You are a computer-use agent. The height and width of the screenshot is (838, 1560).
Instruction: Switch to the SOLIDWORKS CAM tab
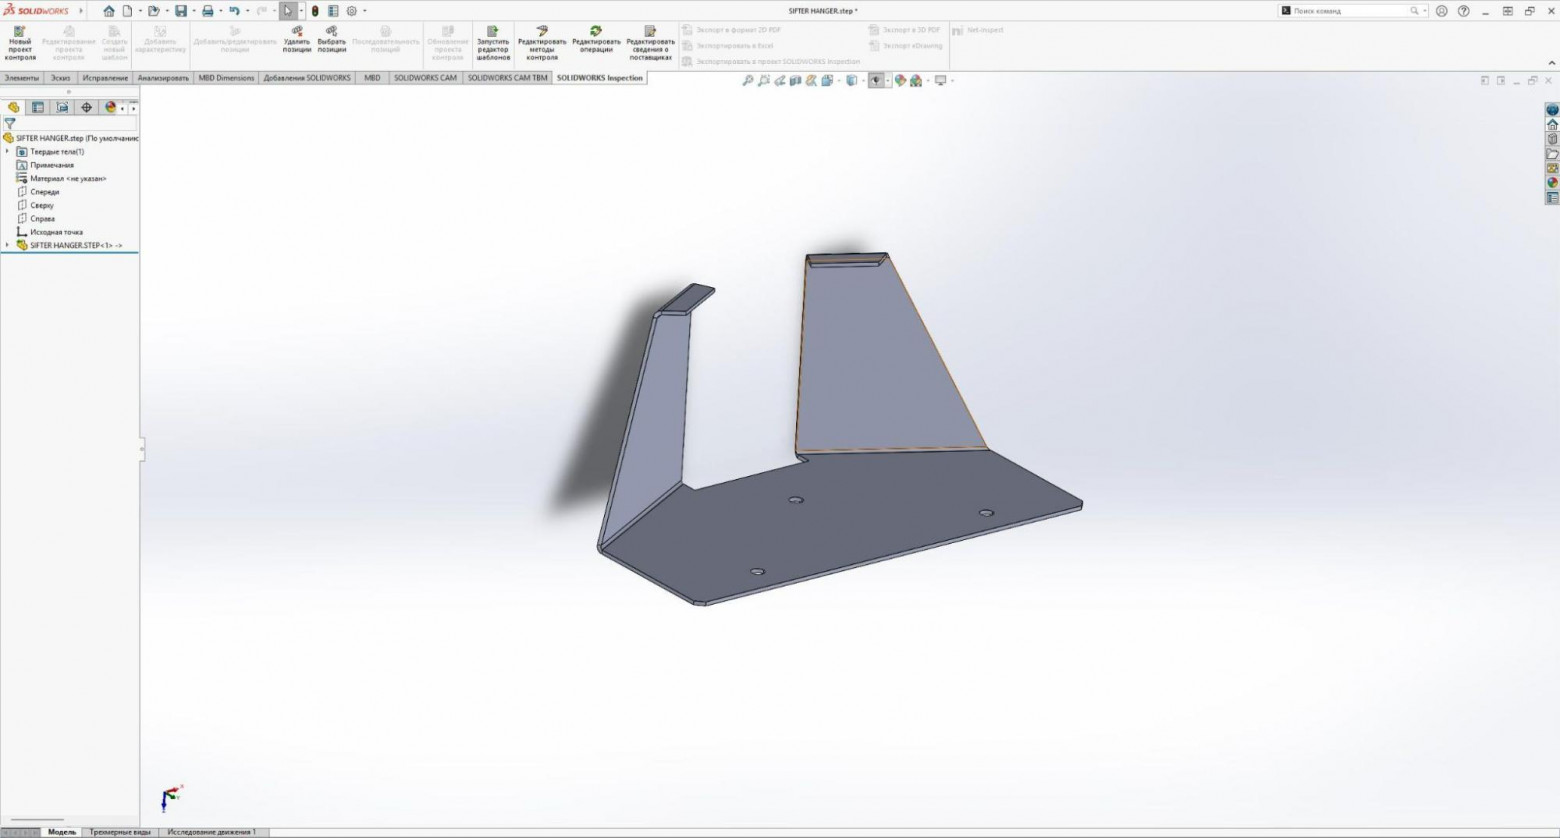[x=425, y=77]
